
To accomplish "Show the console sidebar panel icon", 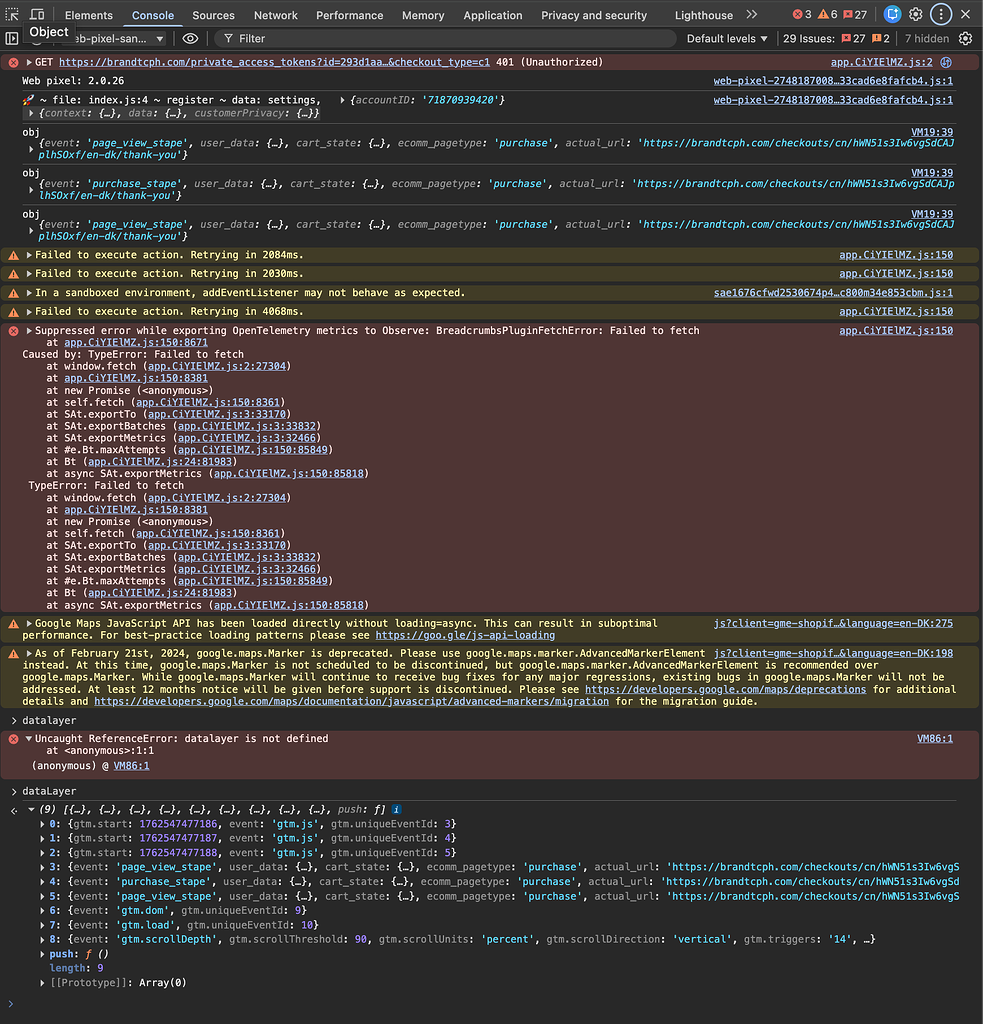I will pyautogui.click(x=12, y=38).
